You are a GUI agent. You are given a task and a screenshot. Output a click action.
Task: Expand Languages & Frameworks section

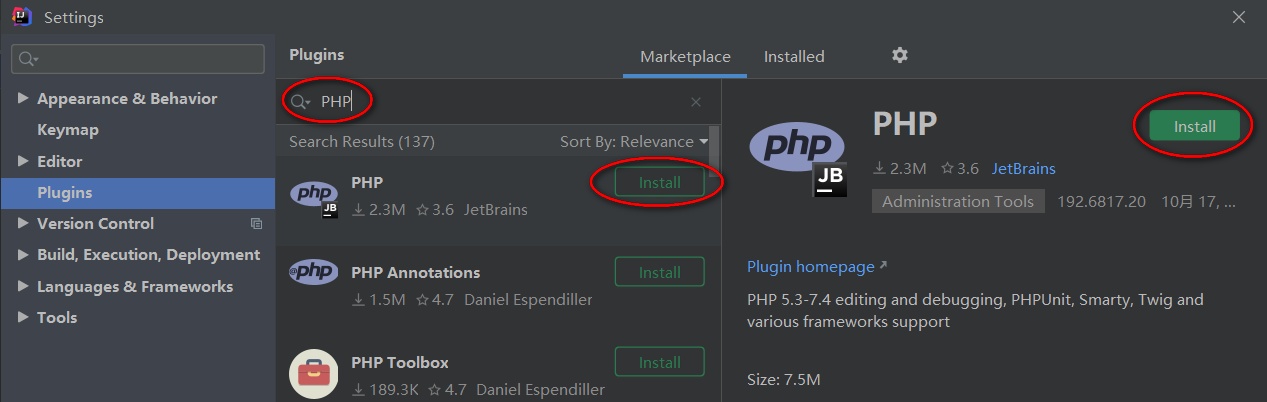coord(23,286)
